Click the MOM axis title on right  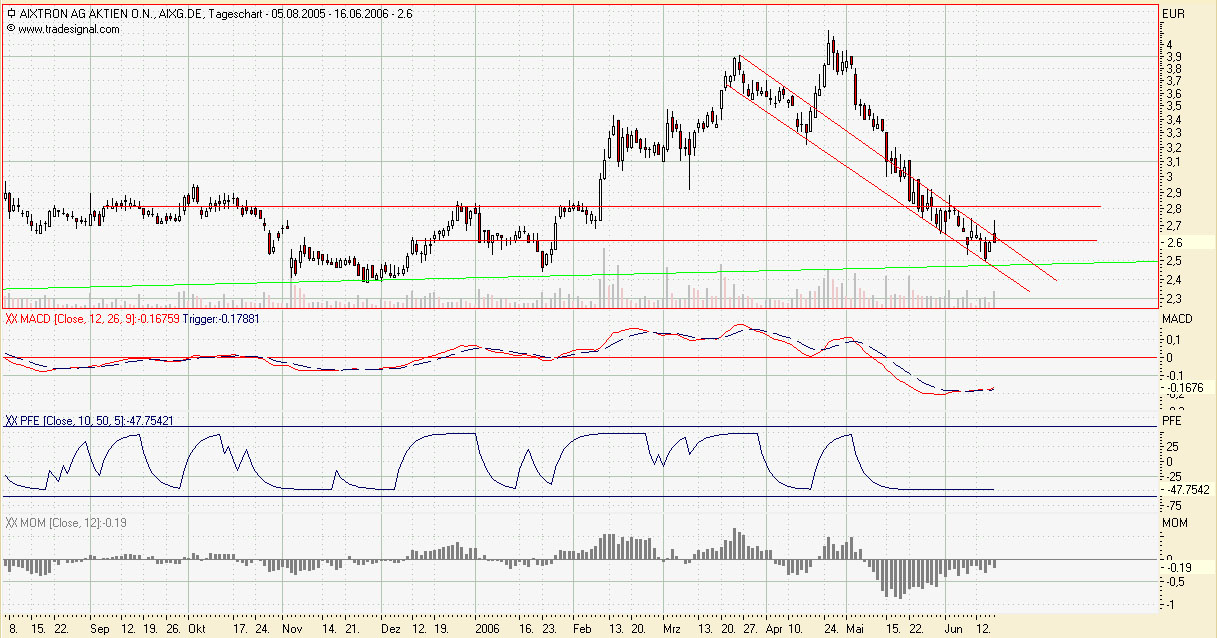(1174, 523)
